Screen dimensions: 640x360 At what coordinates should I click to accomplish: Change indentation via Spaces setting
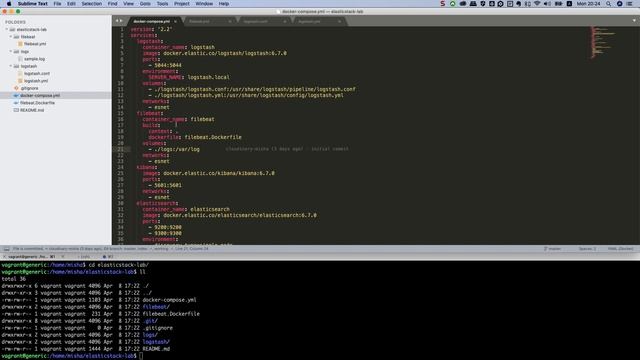click(x=587, y=249)
